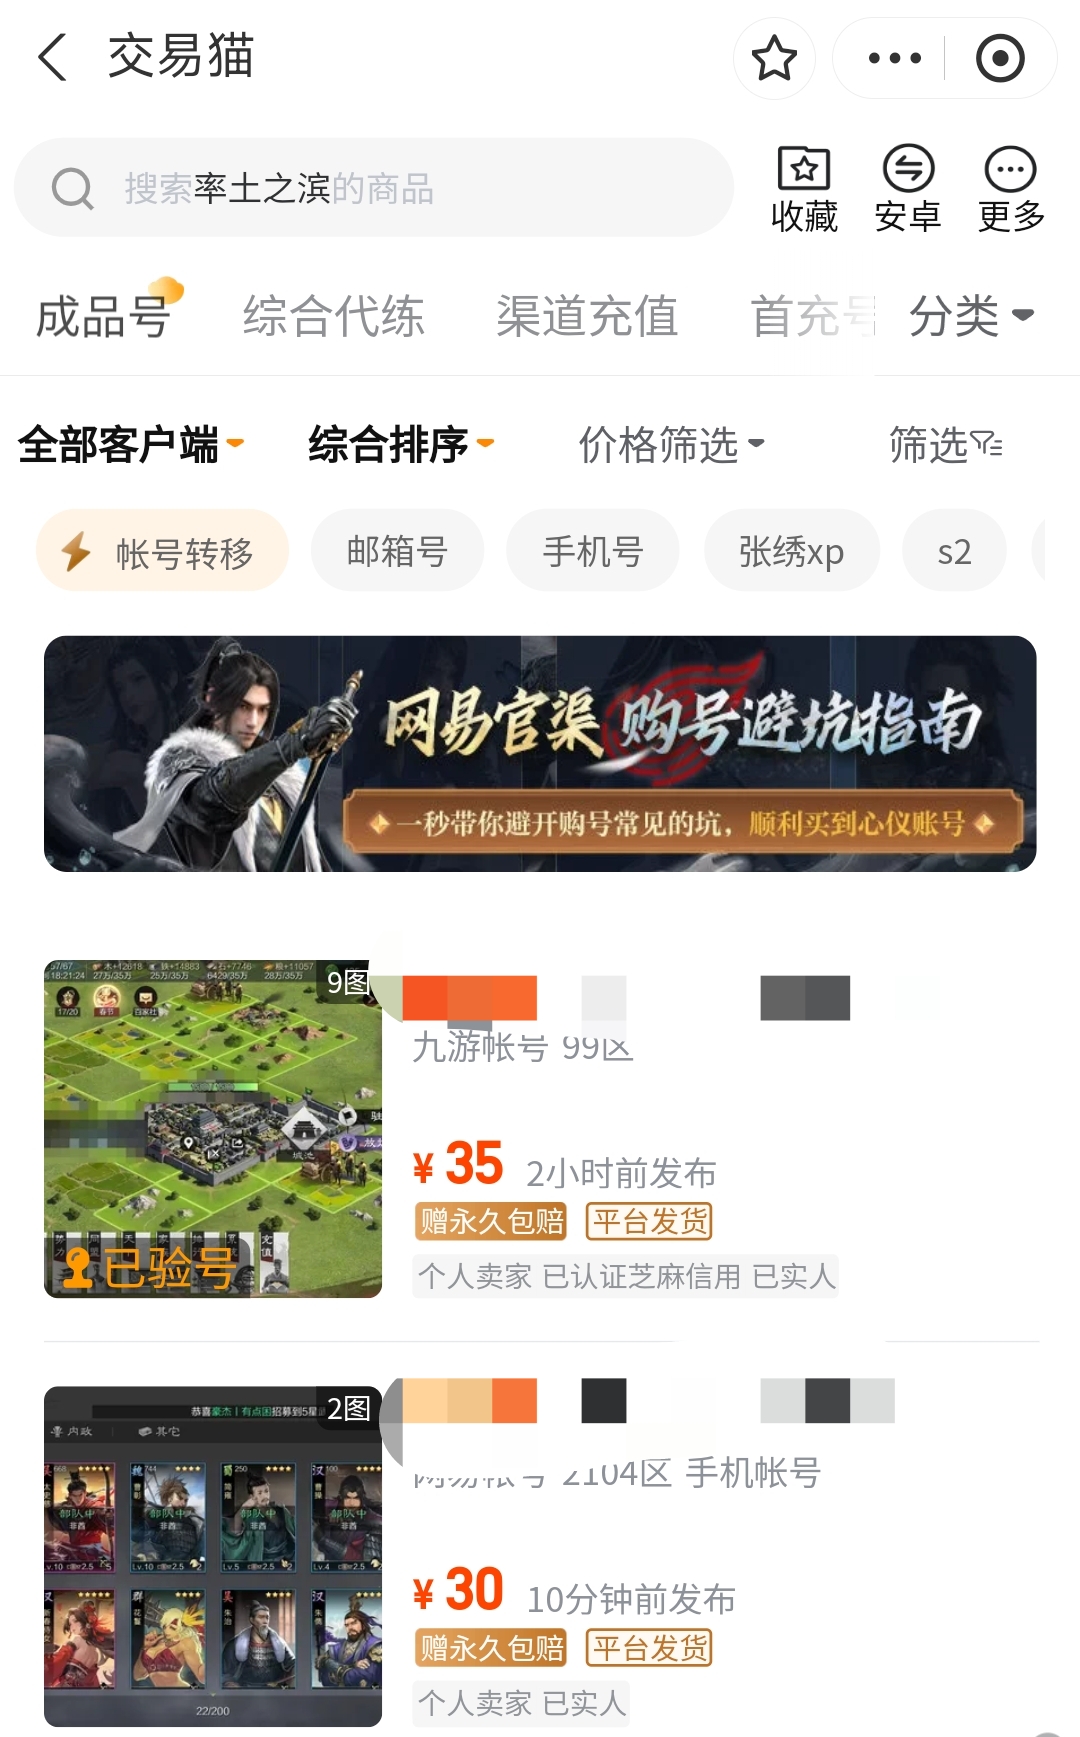Open the 分类 category menu
Screen dimensions: 1080x1737
point(971,316)
